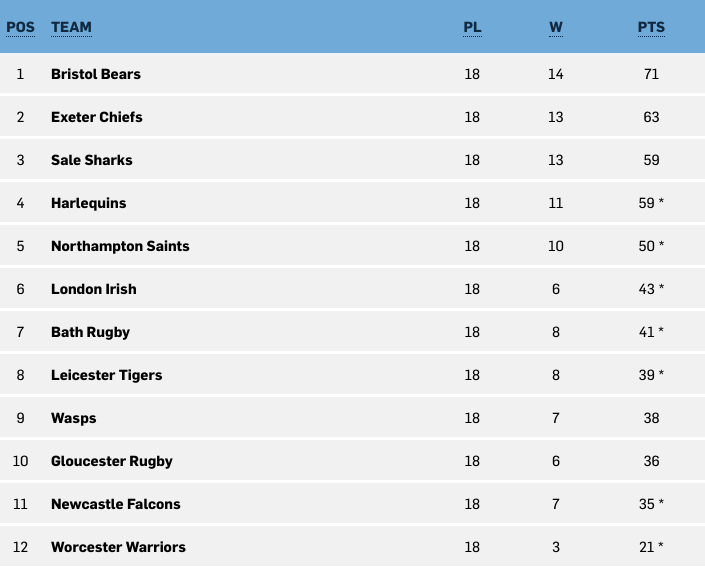Select Harlequins in the table
Viewport: 705px width, 567px height.
click(89, 203)
